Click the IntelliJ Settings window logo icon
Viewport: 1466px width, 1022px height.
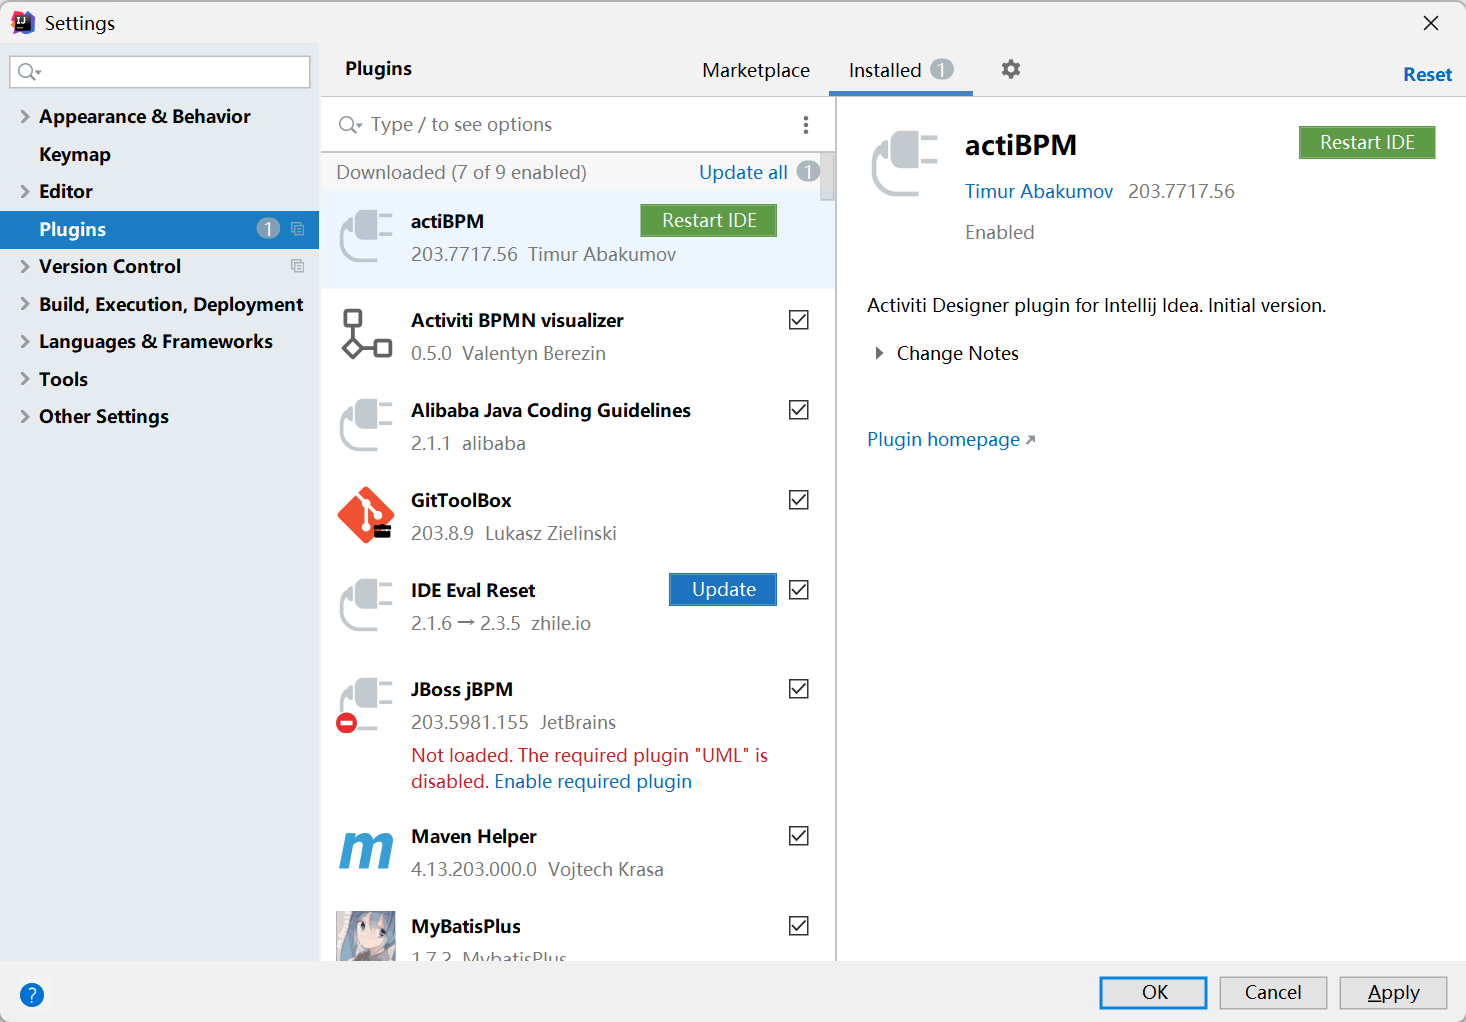tap(23, 22)
